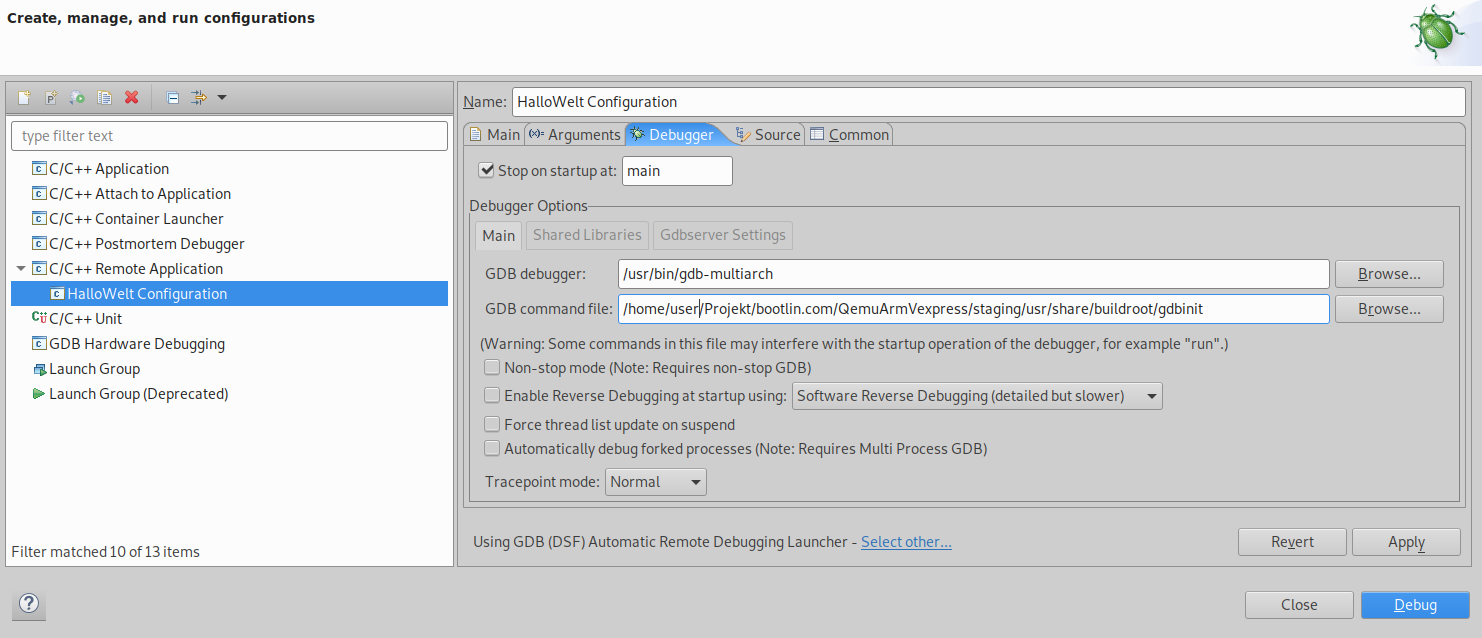The width and height of the screenshot is (1482, 638).
Task: Select the GDB Hardware Debugging tree entry
Action: [137, 343]
